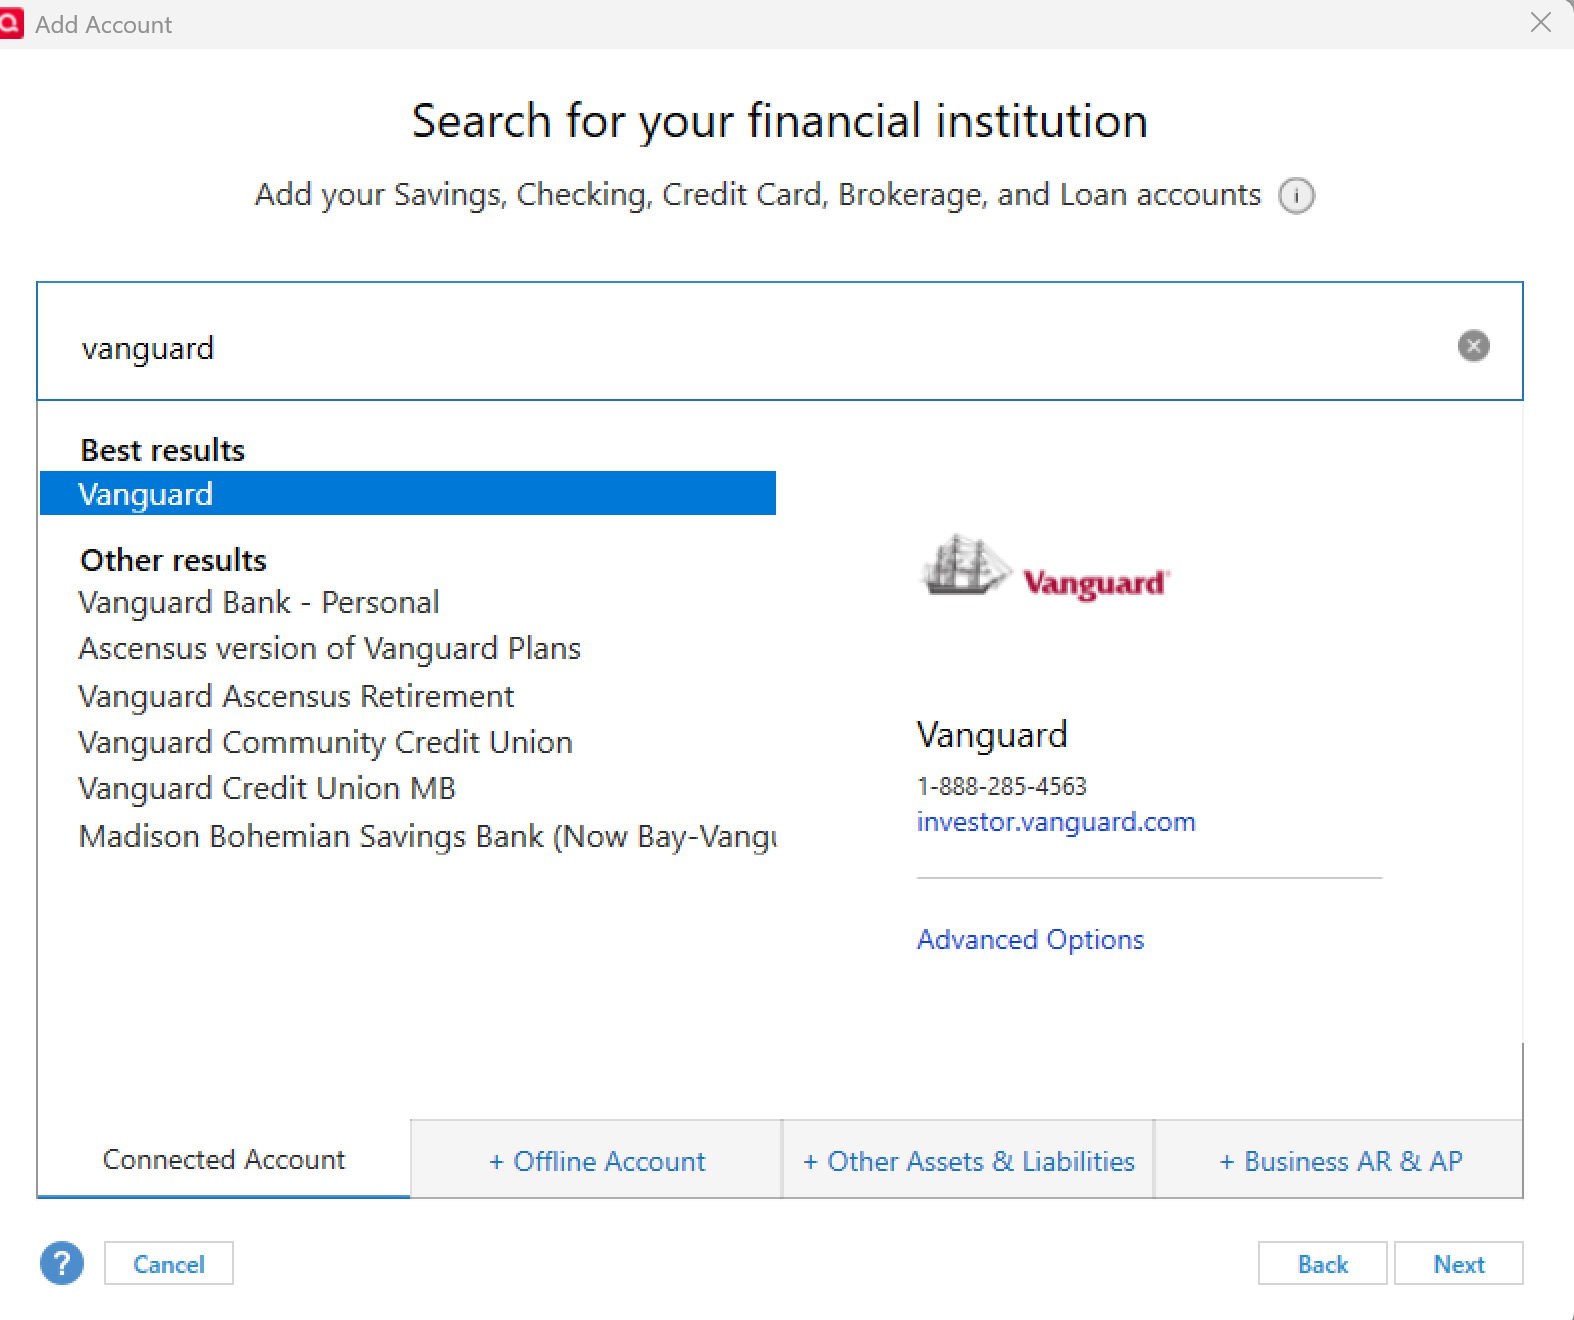The image size is (1574, 1320).
Task: Select Vanguard Bank - Personal
Action: [259, 602]
